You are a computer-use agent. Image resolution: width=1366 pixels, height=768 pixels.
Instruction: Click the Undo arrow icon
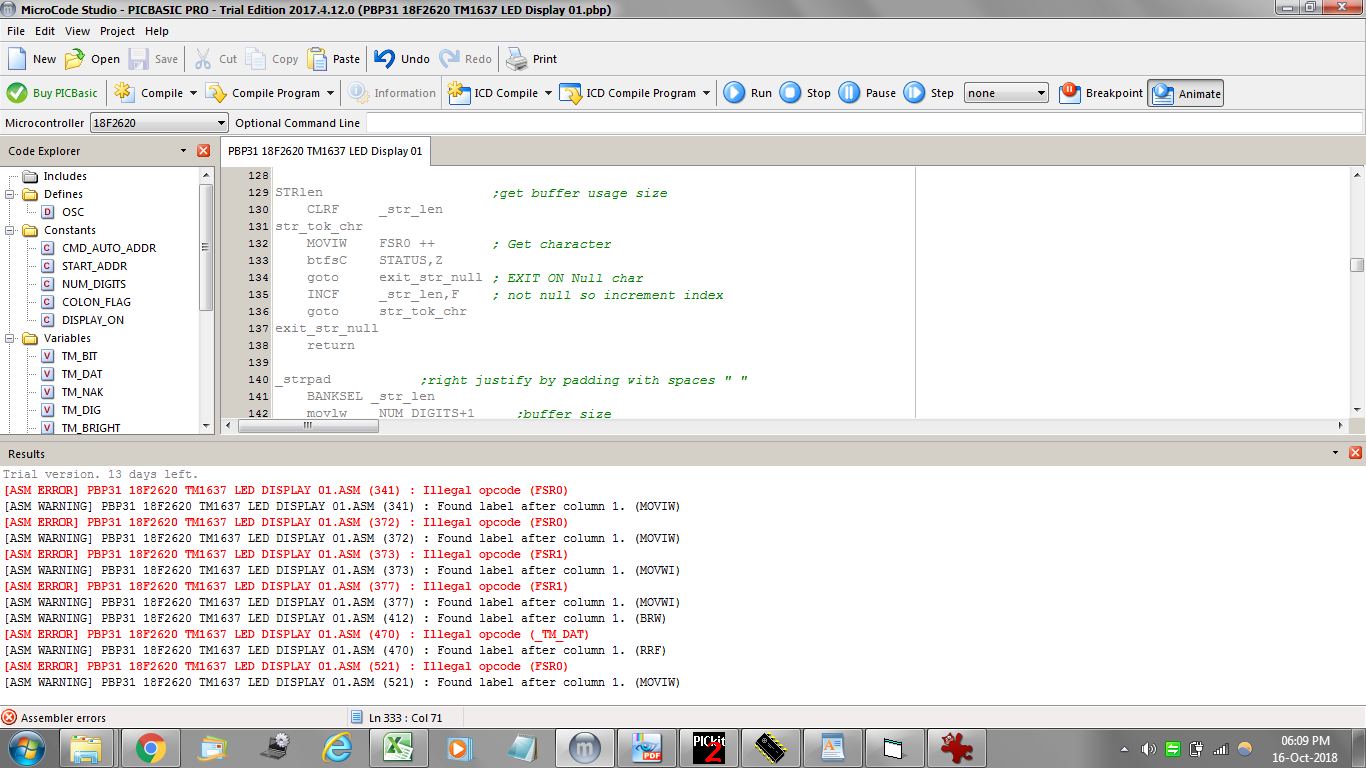(x=385, y=59)
